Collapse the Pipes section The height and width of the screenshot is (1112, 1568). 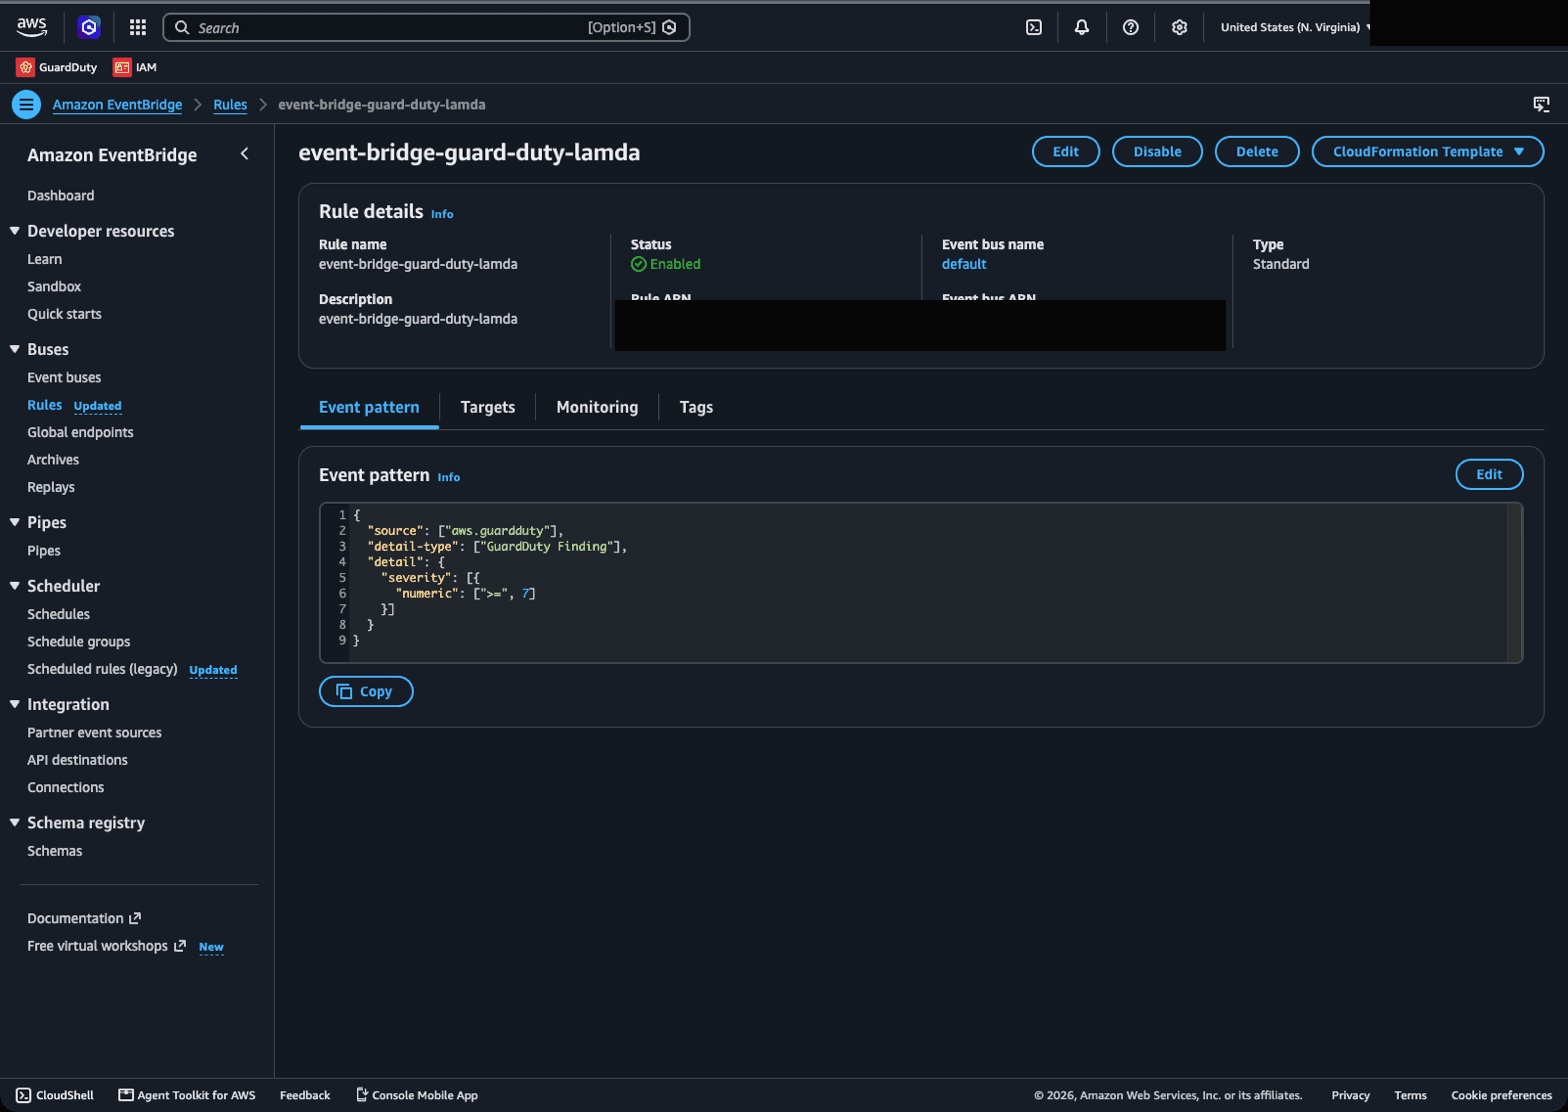click(15, 522)
